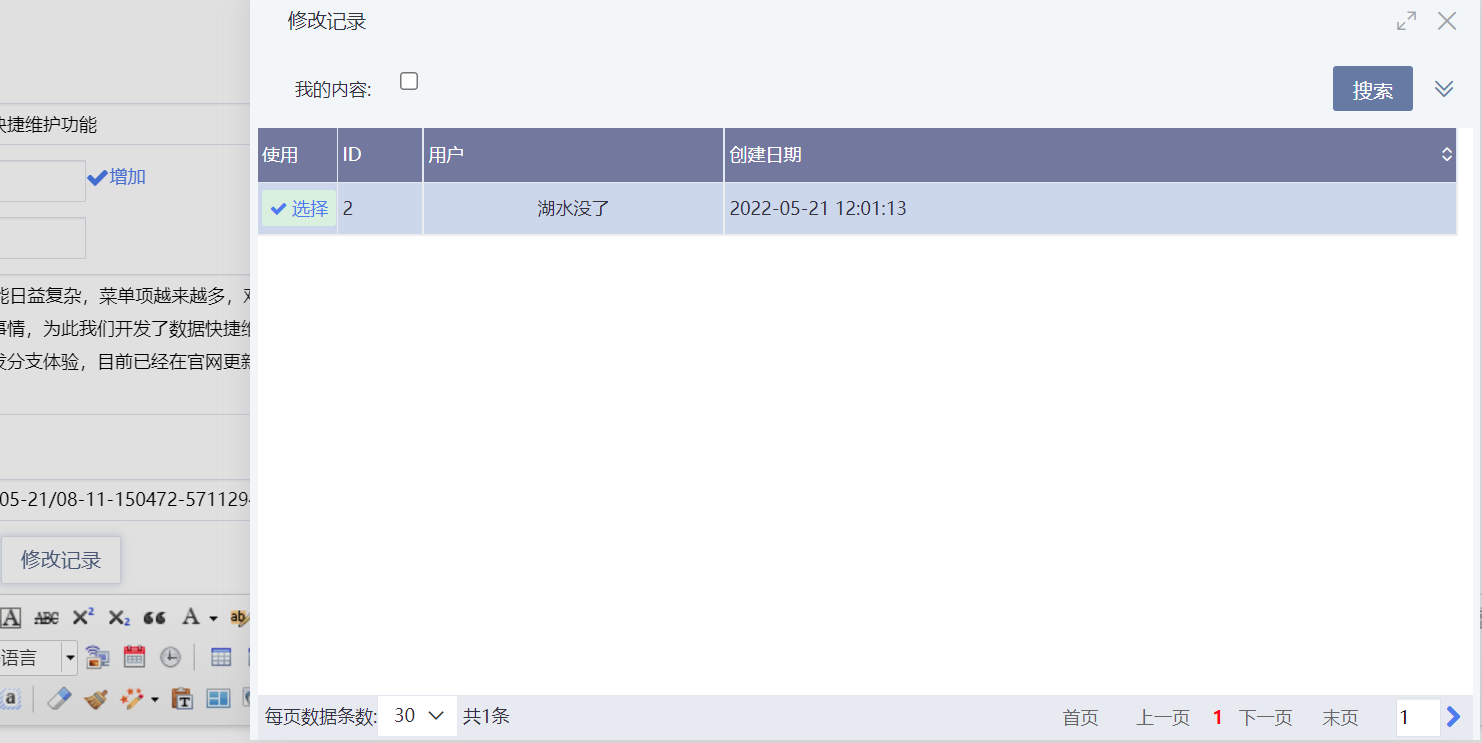This screenshot has height=743, width=1482.
Task: Apply subscript formatting
Action: pos(119,618)
